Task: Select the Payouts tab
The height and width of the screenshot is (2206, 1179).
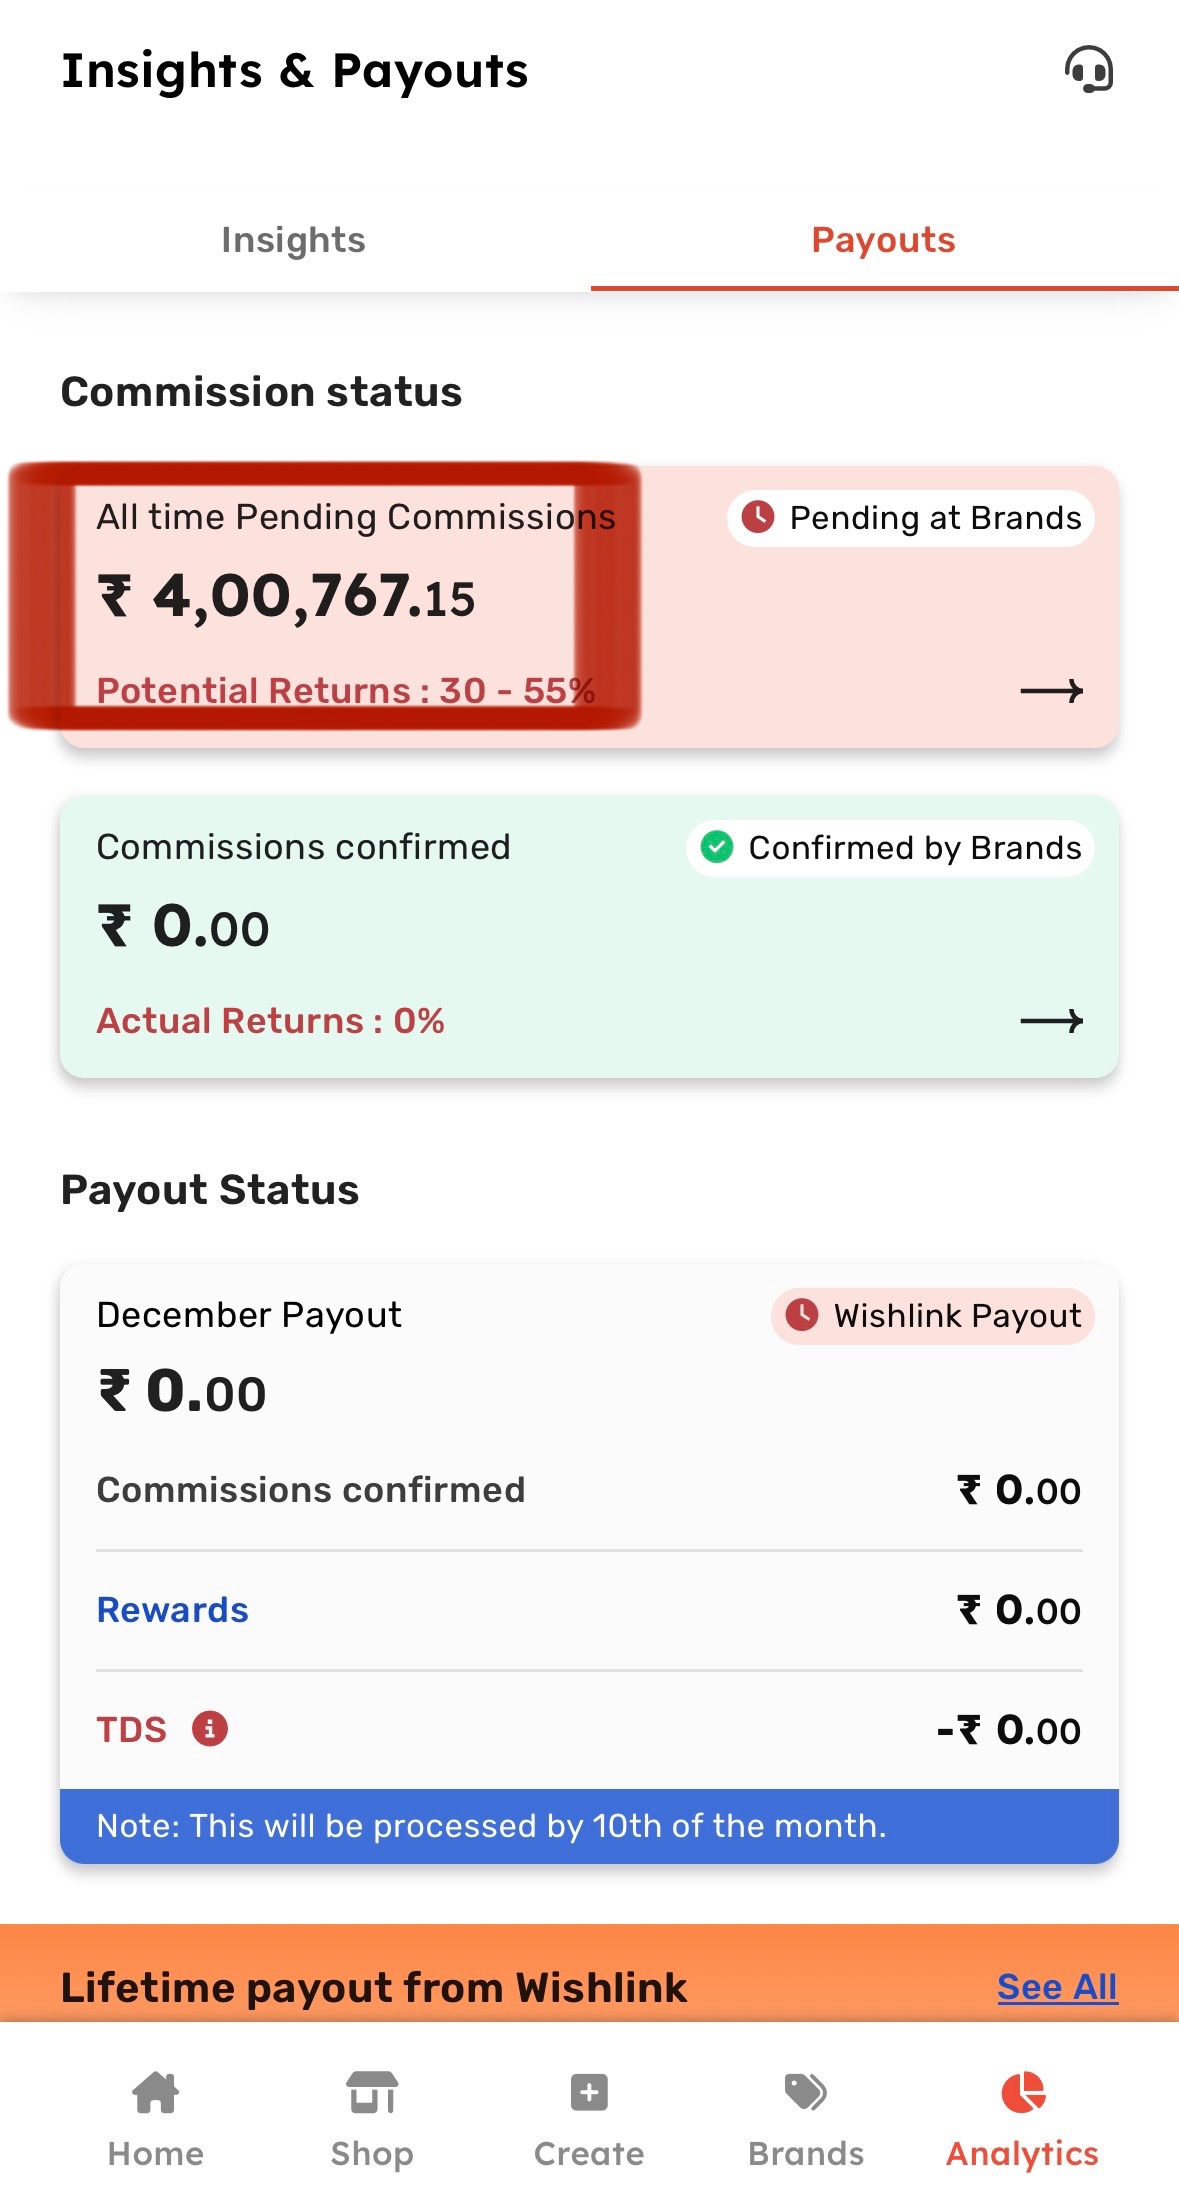Action: coord(884,240)
